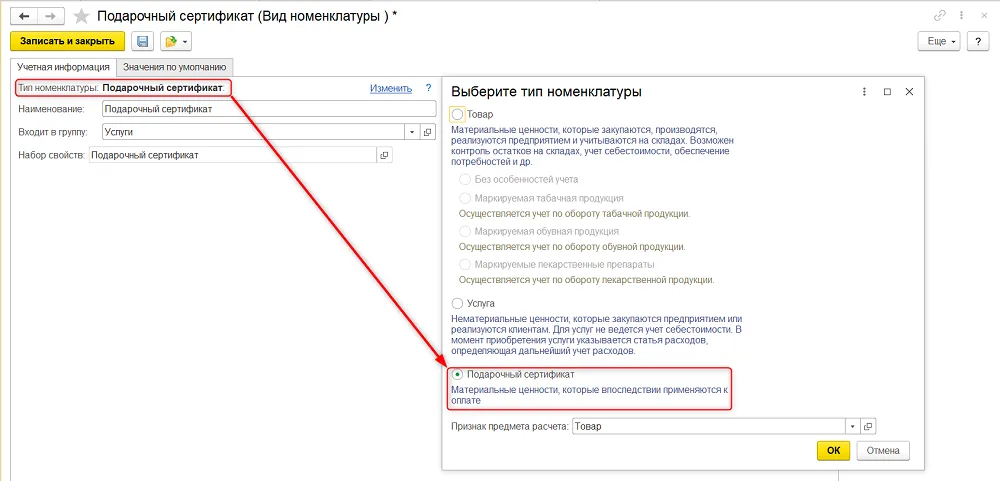The image size is (1000, 481).
Task: Open the Набор свойств item card
Action: pos(385,155)
